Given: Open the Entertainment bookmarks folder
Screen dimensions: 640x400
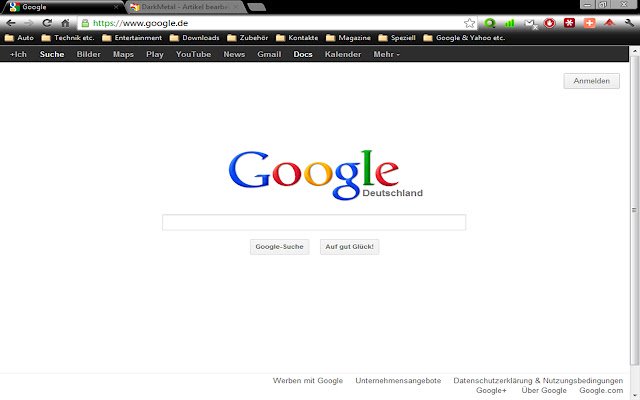Looking at the screenshot, I should pos(132,38).
